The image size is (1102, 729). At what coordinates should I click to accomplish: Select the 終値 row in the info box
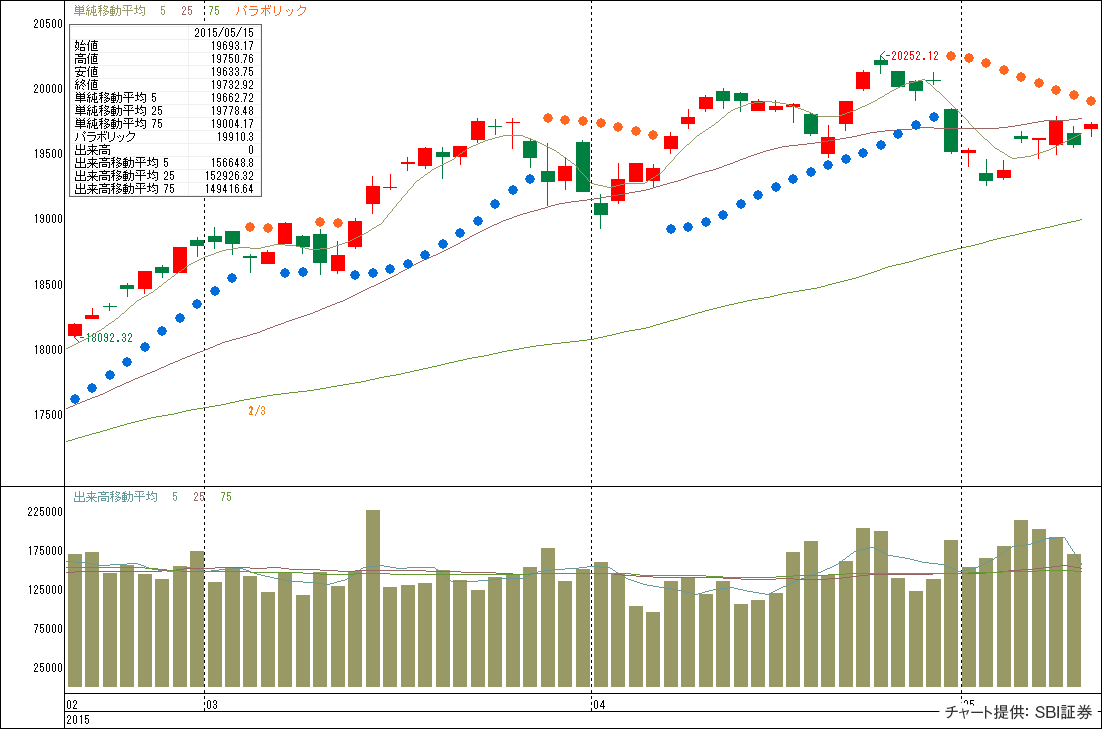tap(163, 85)
